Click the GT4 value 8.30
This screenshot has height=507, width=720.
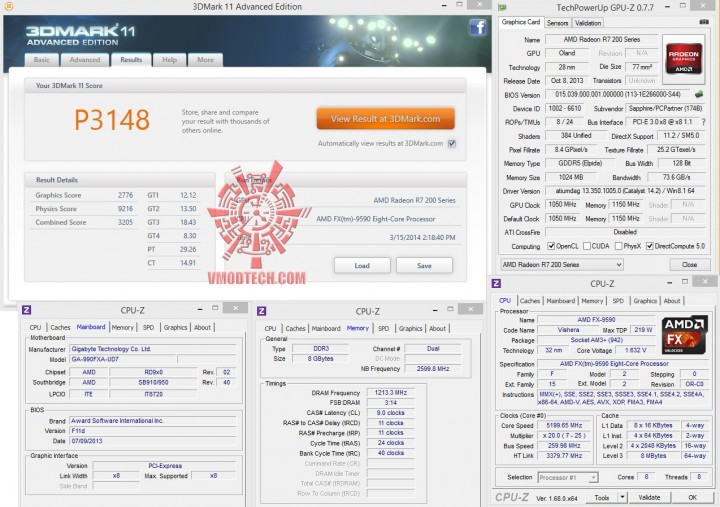(x=190, y=236)
